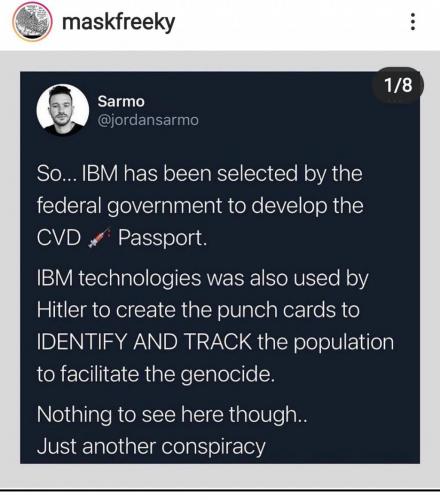
Task: Open the three-dot more options menu
Action: click(413, 22)
